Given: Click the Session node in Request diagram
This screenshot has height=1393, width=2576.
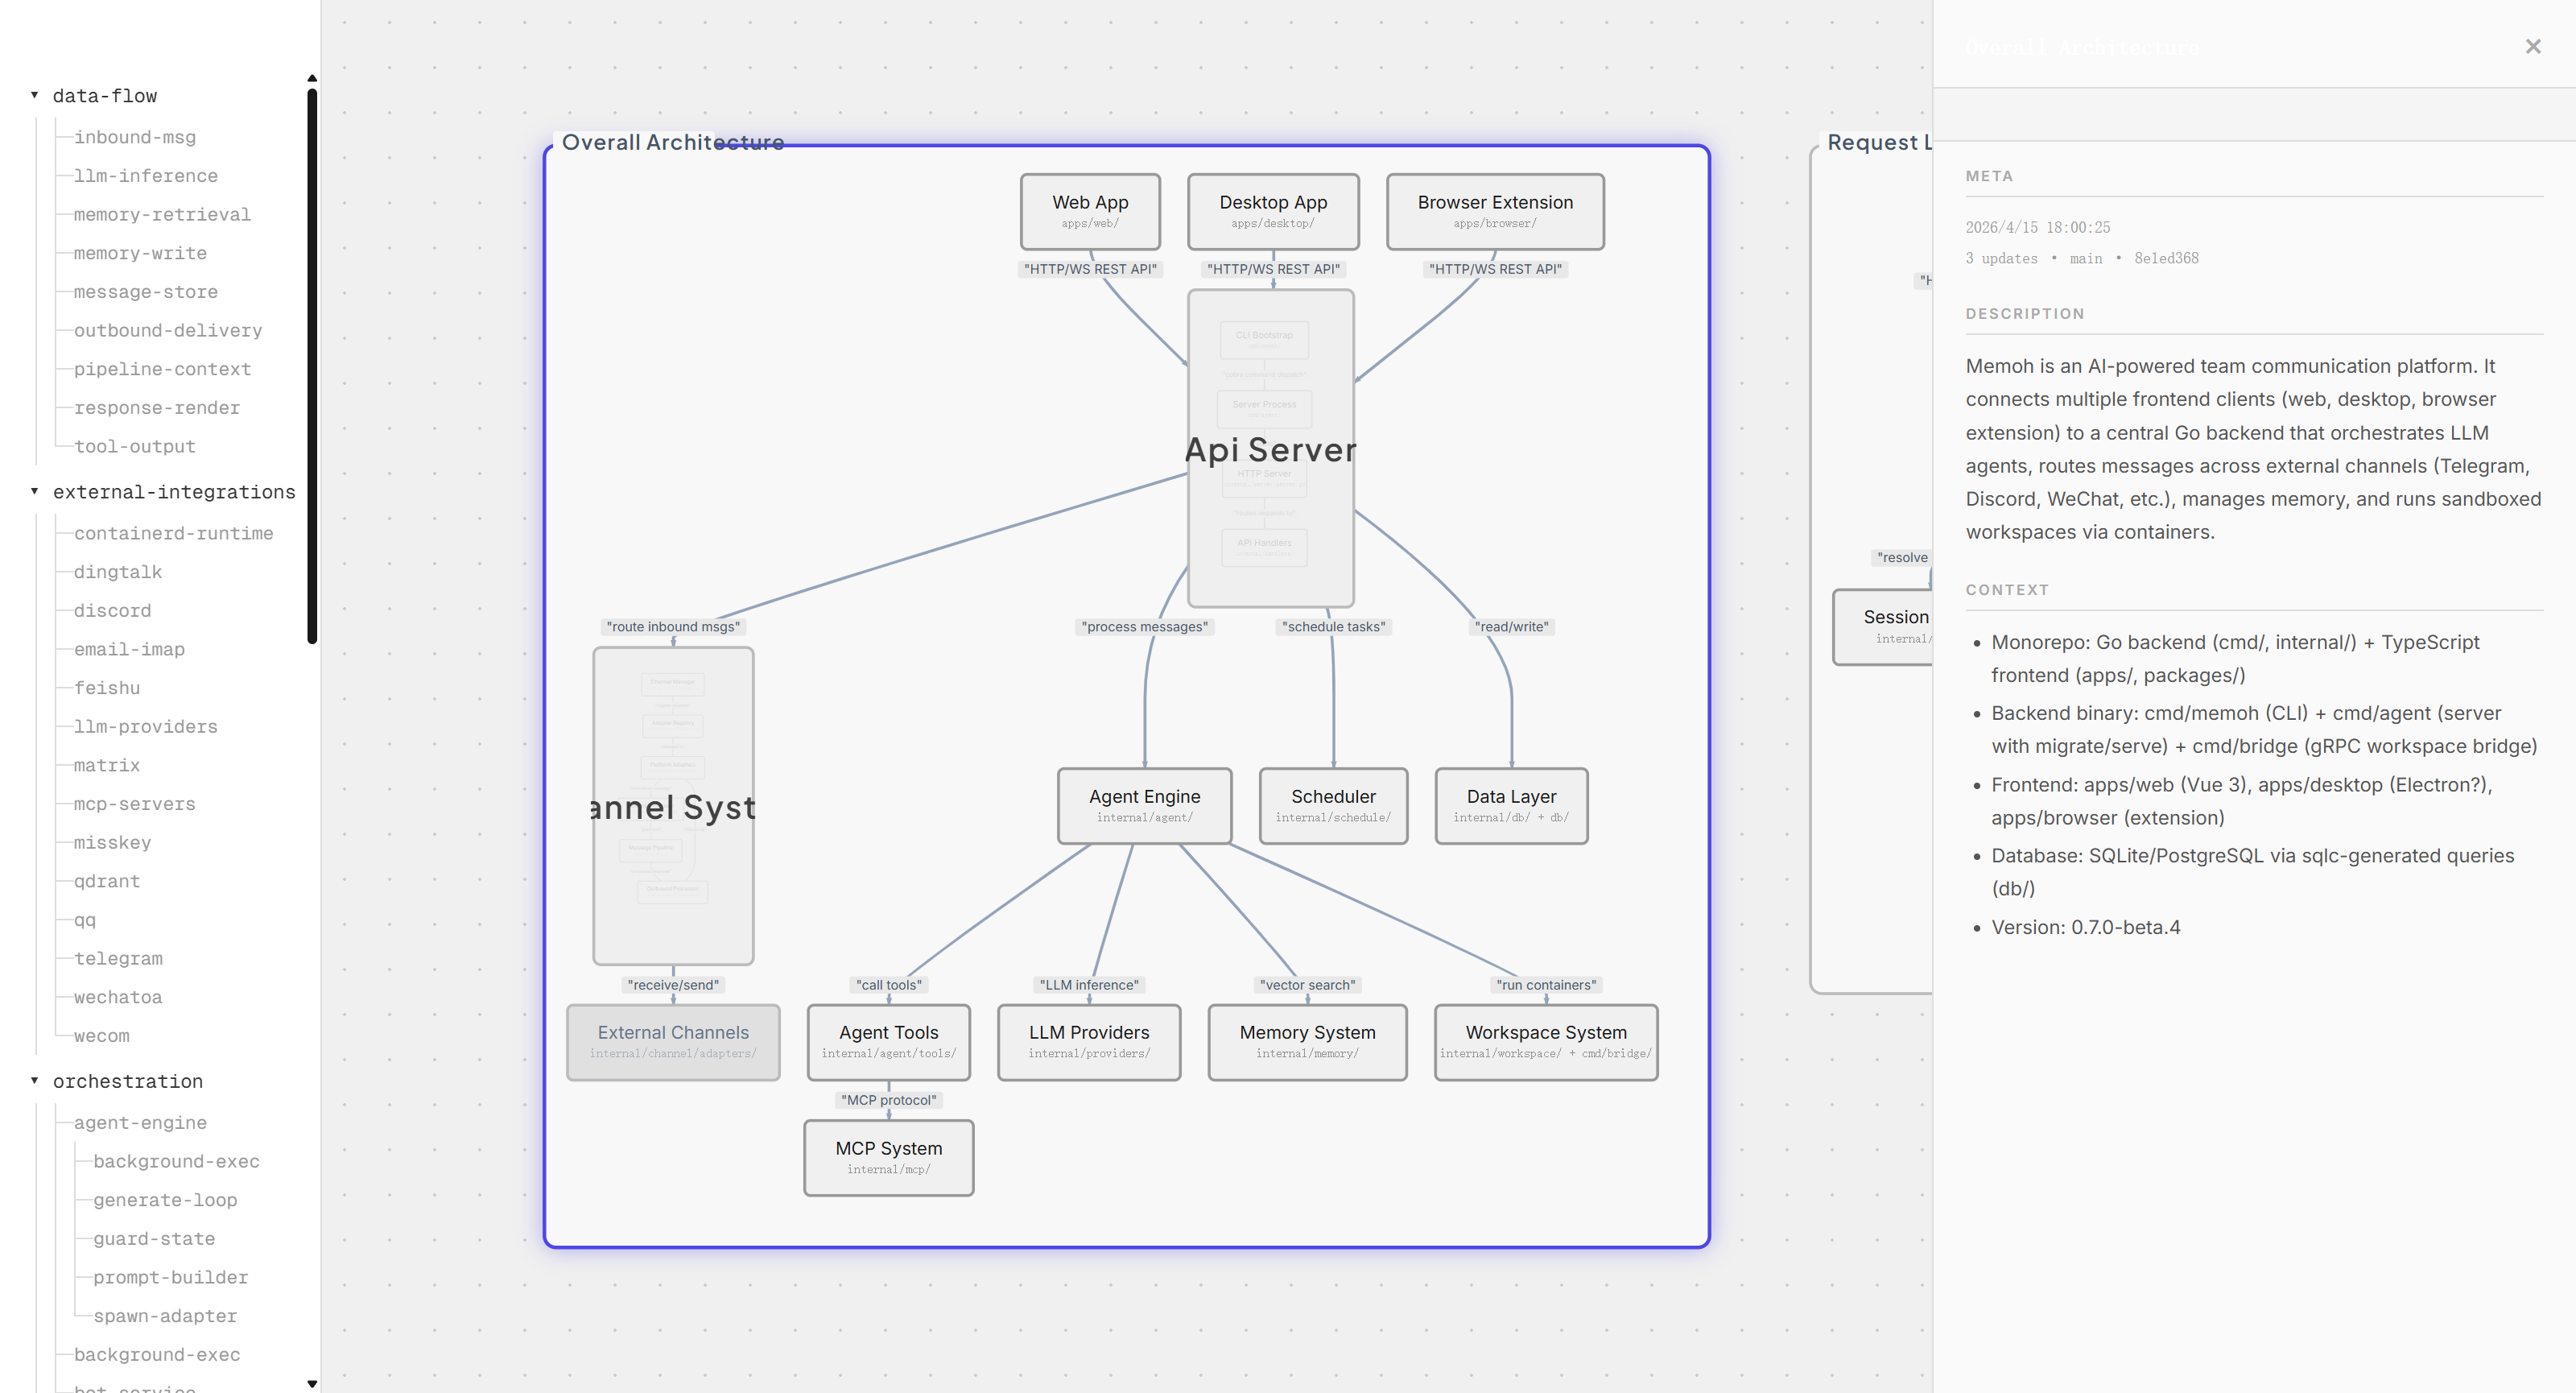Looking at the screenshot, I should point(1884,626).
